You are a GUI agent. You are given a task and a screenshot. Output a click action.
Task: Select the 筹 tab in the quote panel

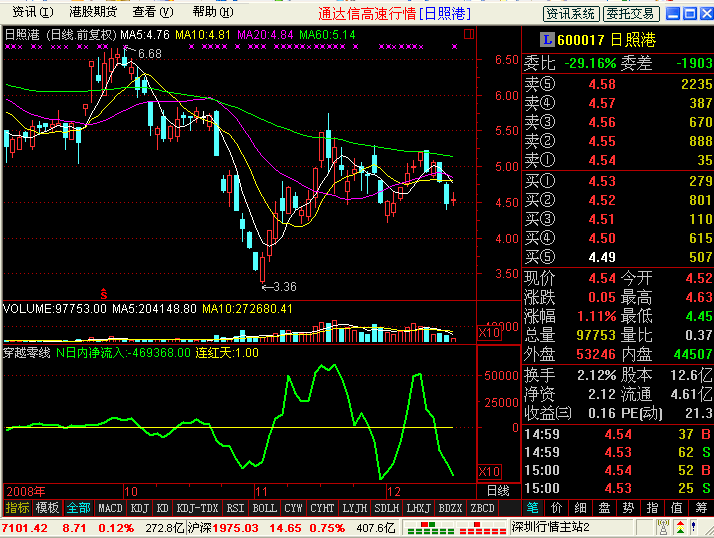(x=701, y=507)
